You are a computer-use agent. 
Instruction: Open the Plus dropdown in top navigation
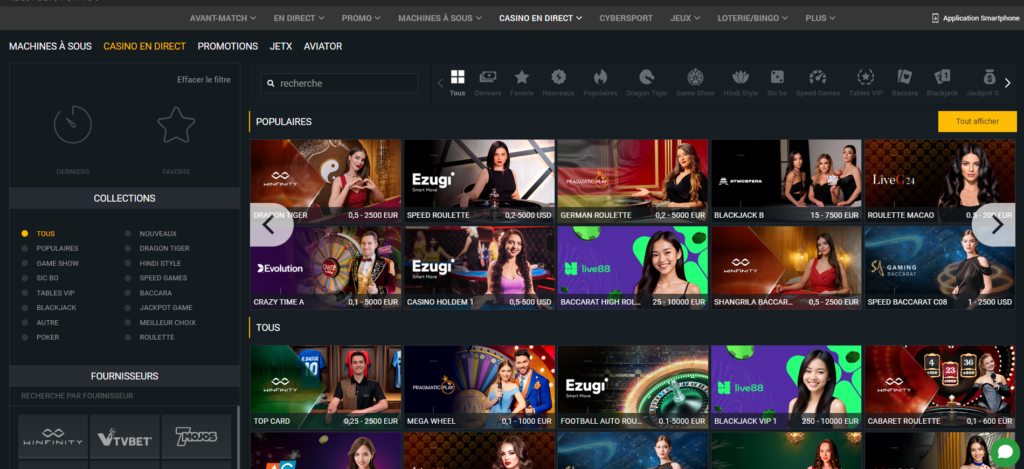[x=820, y=18]
